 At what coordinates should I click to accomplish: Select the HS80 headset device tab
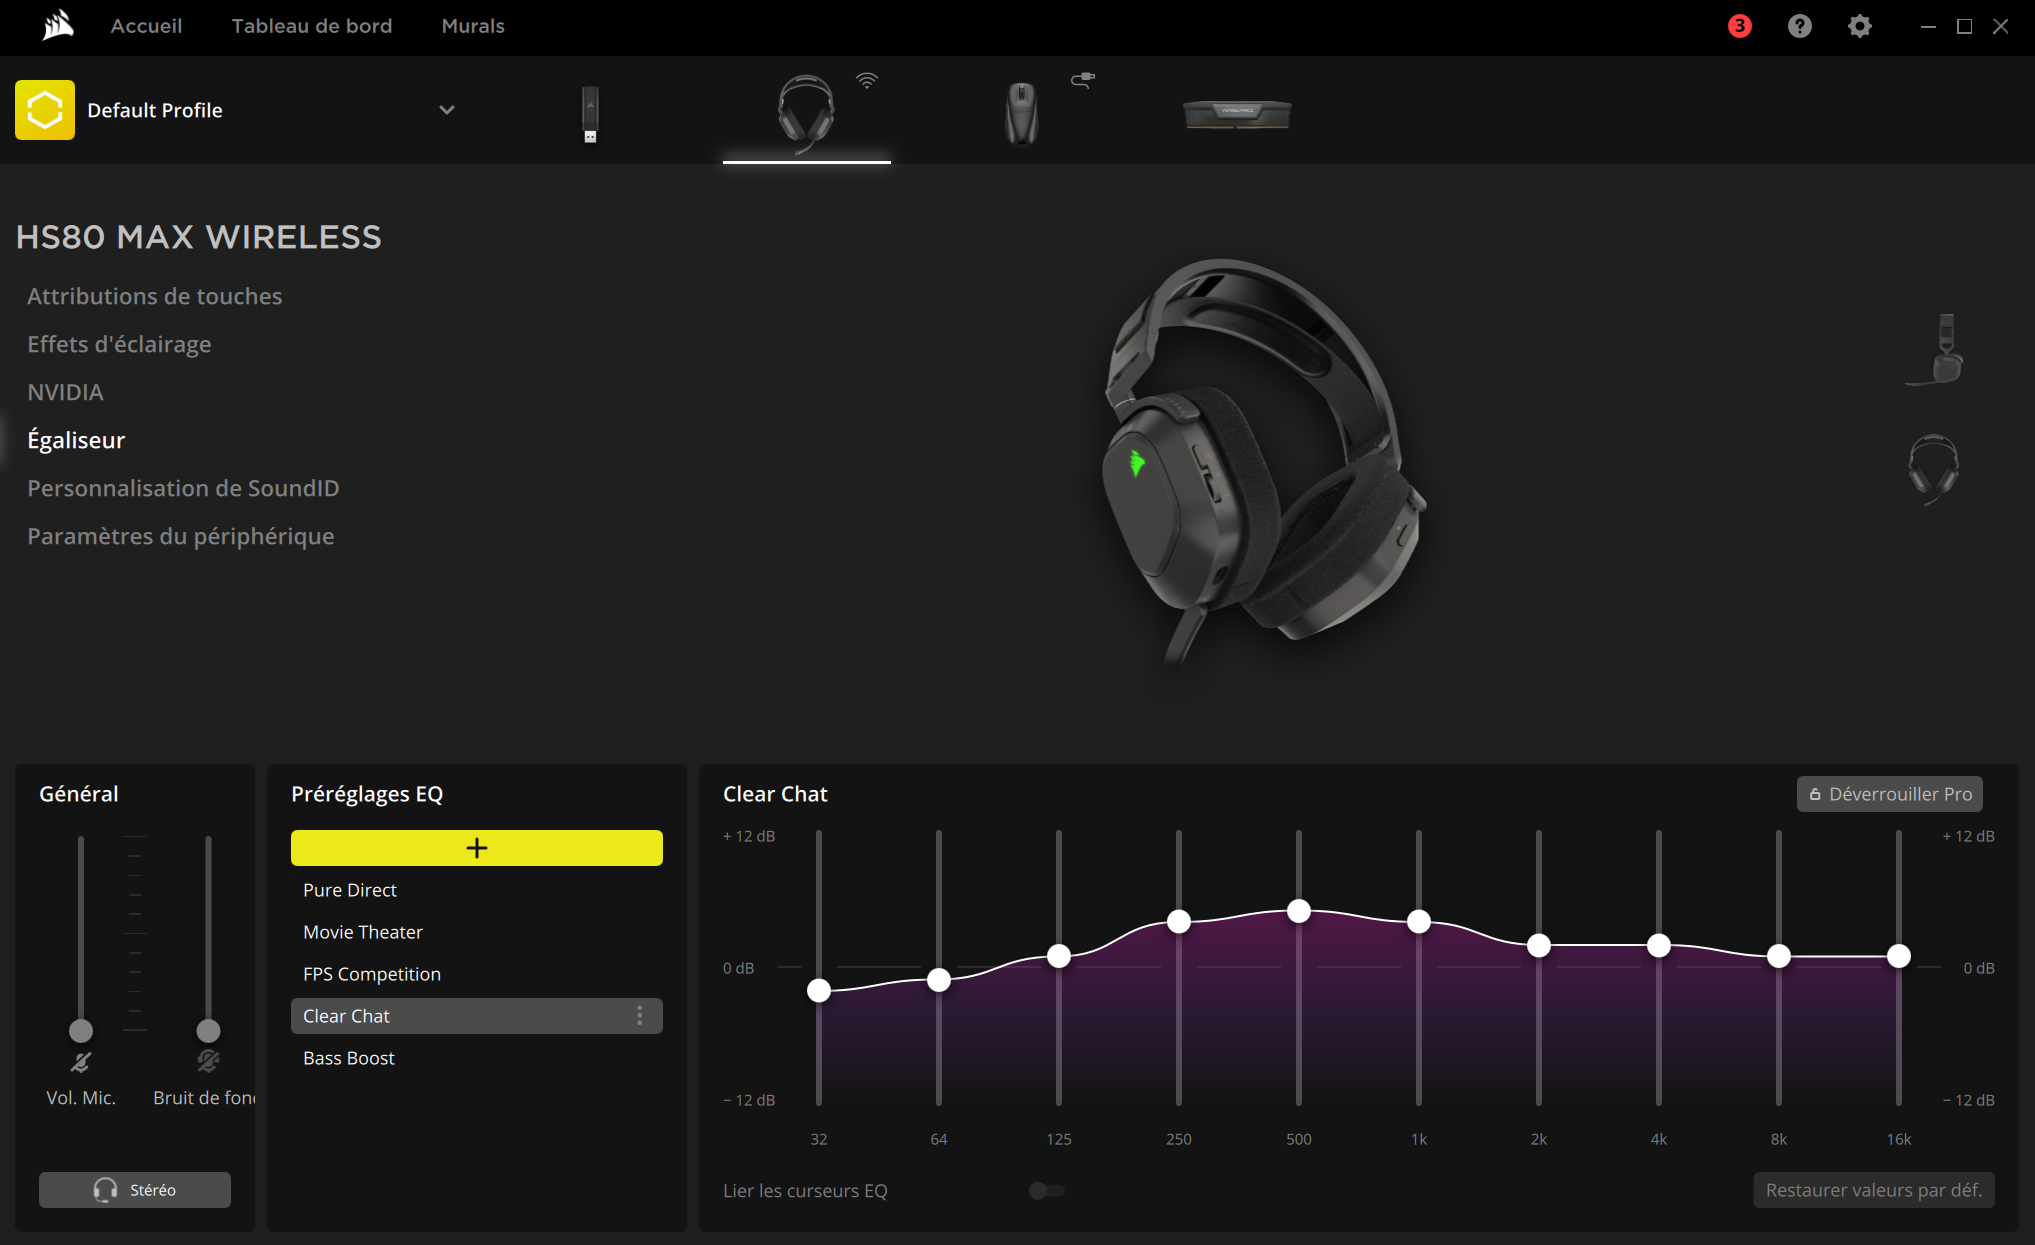tap(806, 112)
